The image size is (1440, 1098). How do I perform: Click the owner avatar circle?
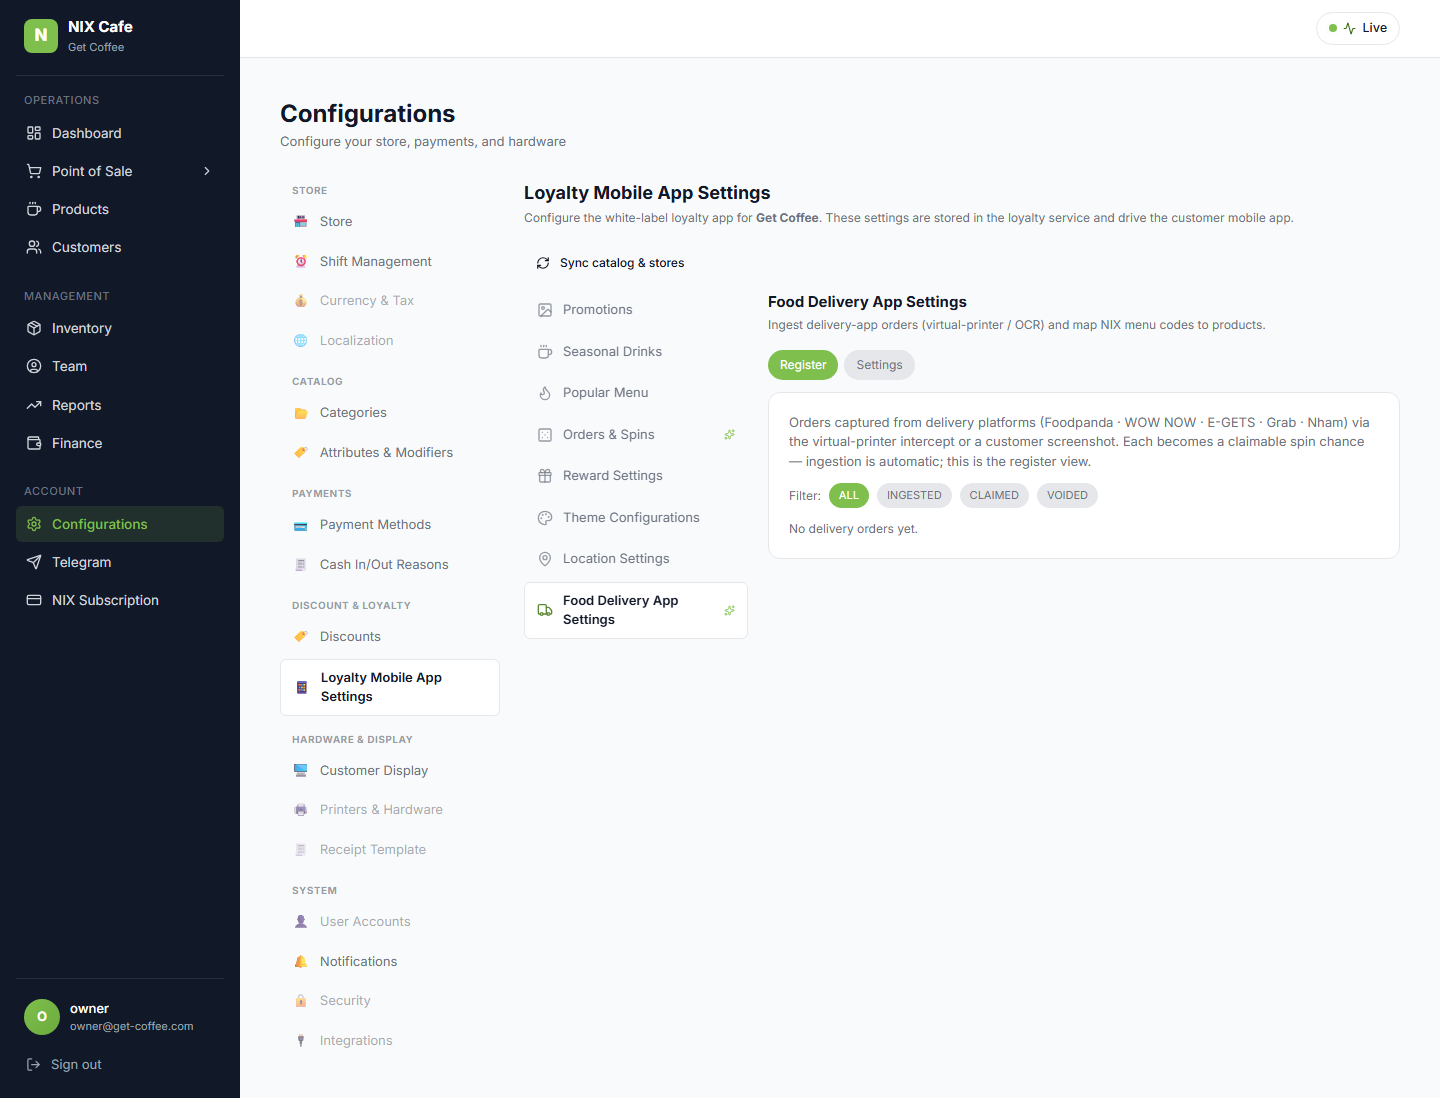pyautogui.click(x=42, y=1017)
